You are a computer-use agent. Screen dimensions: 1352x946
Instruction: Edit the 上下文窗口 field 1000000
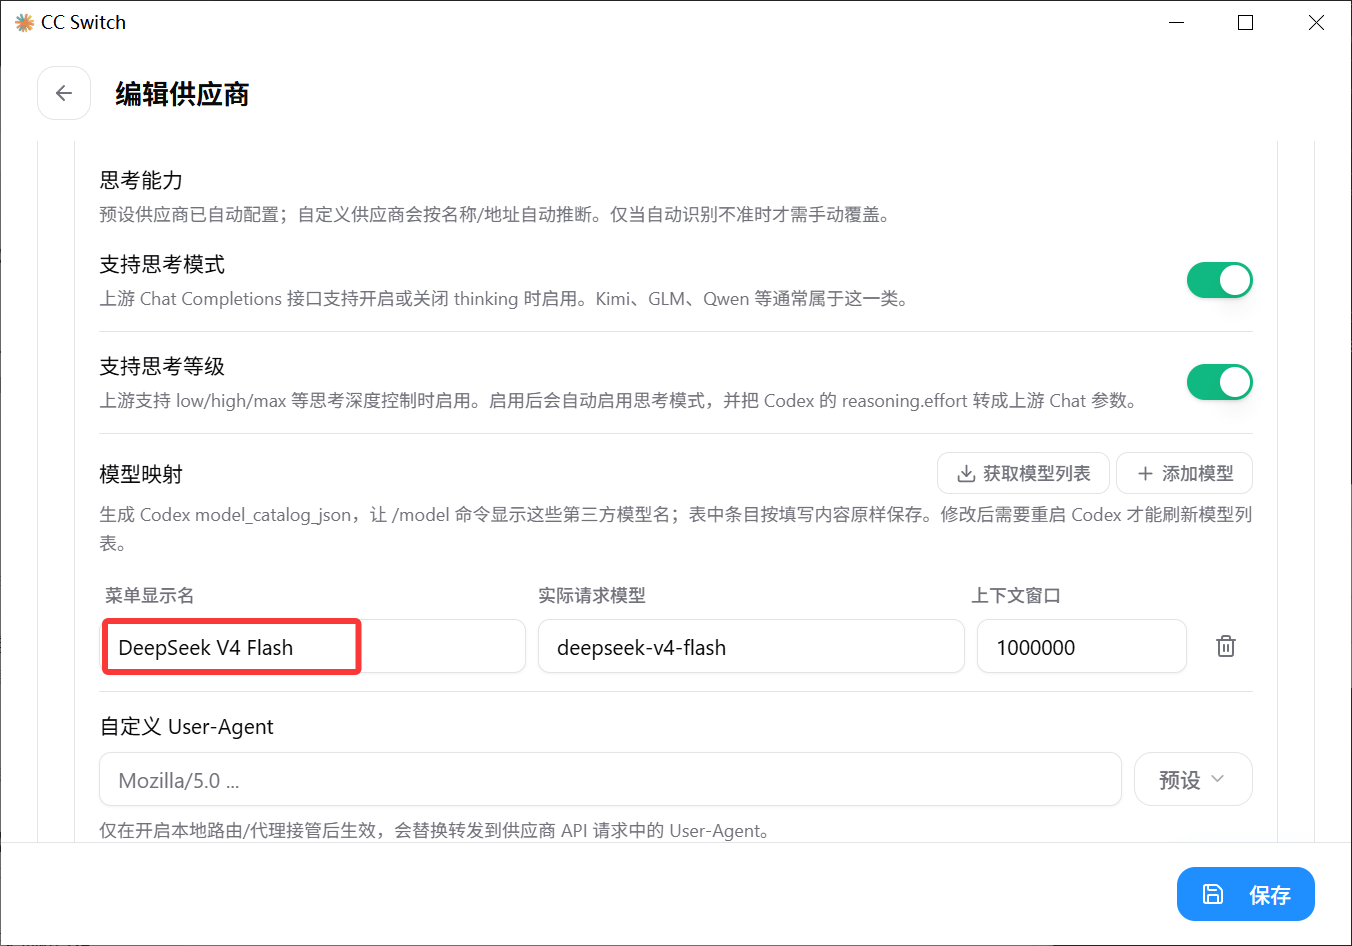1082,646
